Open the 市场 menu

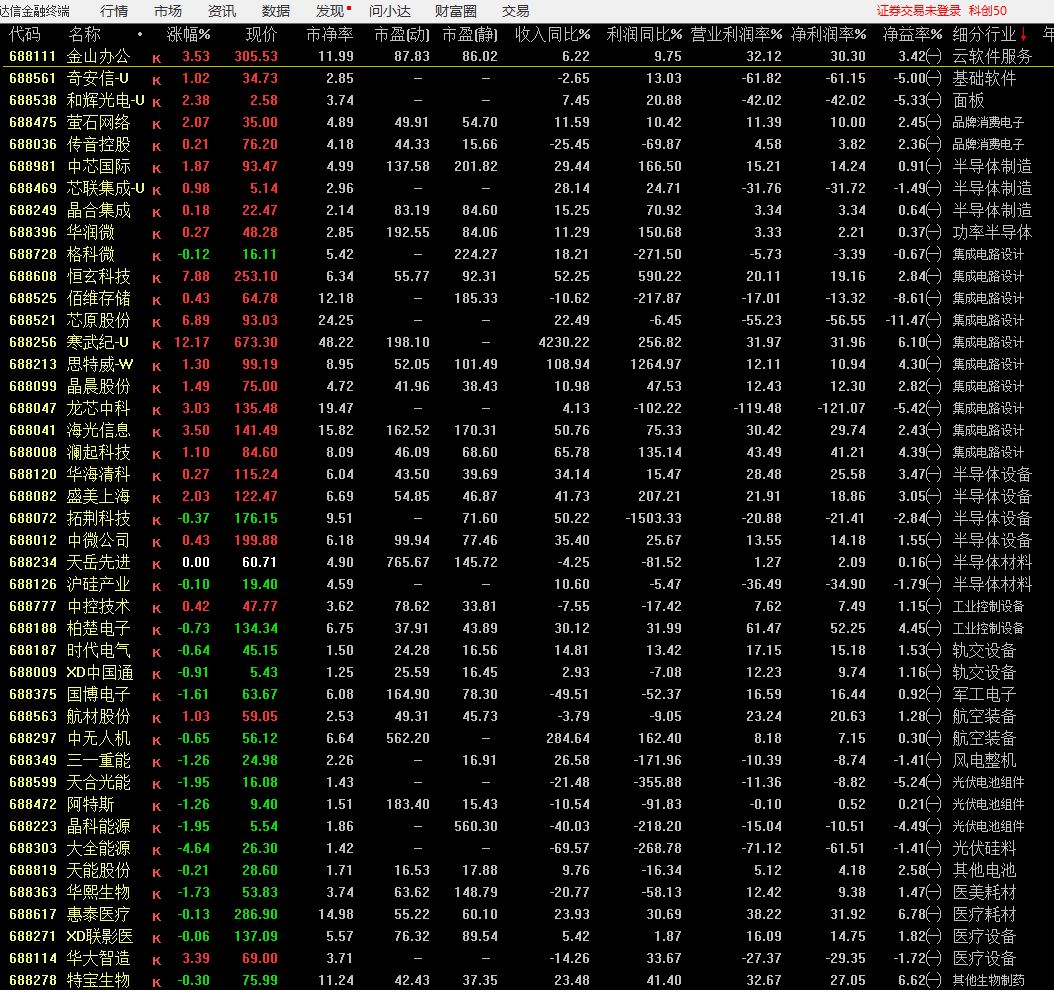coord(168,11)
